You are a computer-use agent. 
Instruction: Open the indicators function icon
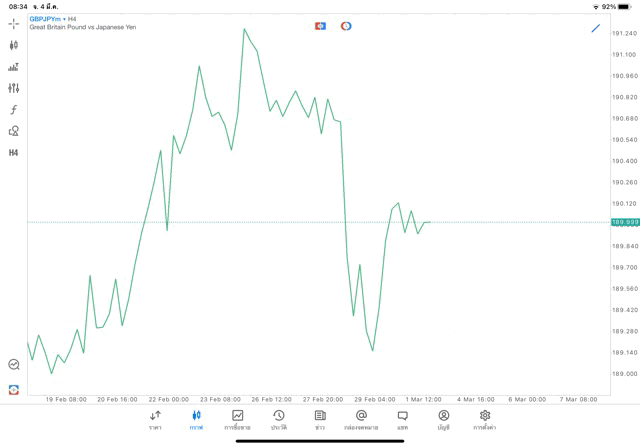pyautogui.click(x=13, y=110)
